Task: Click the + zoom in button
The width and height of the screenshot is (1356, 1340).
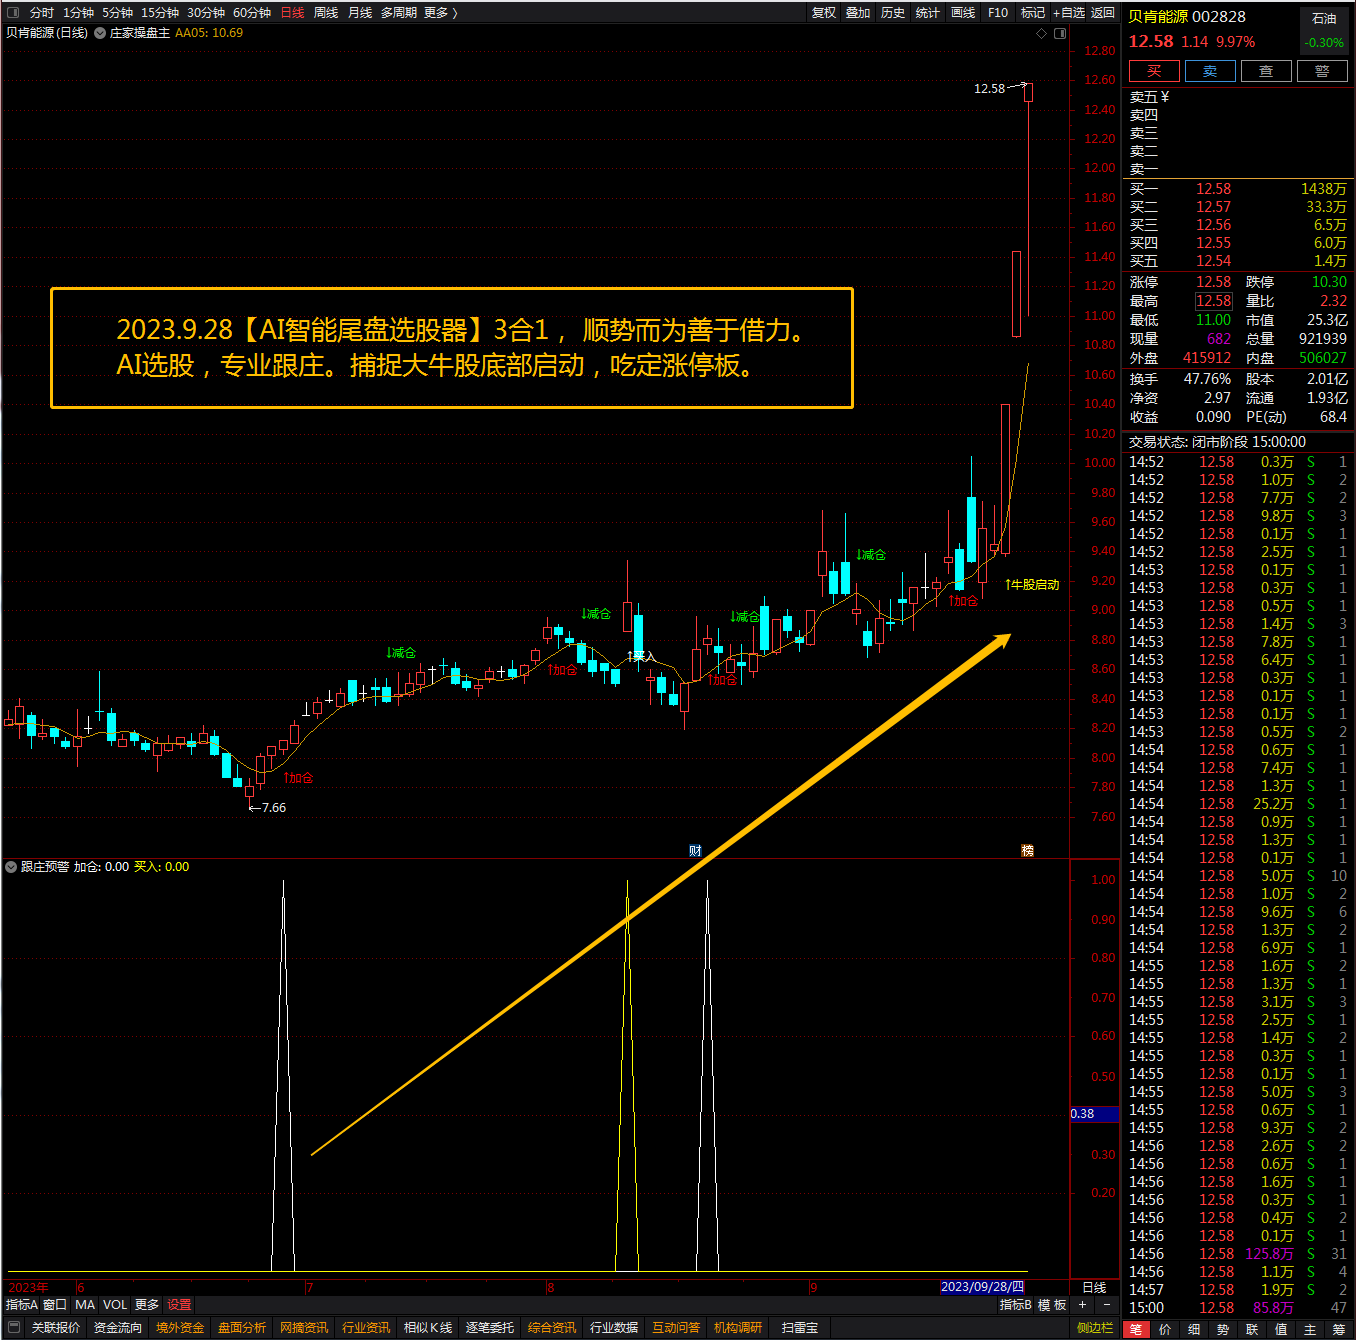Action: click(x=1082, y=1305)
